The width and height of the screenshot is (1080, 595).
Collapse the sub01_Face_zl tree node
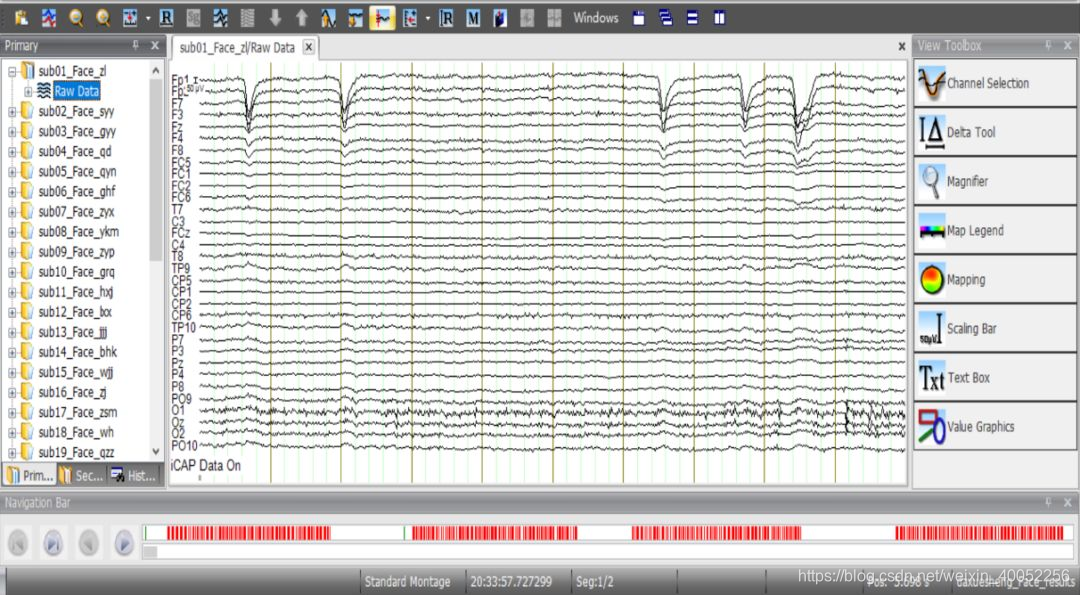click(x=12, y=72)
